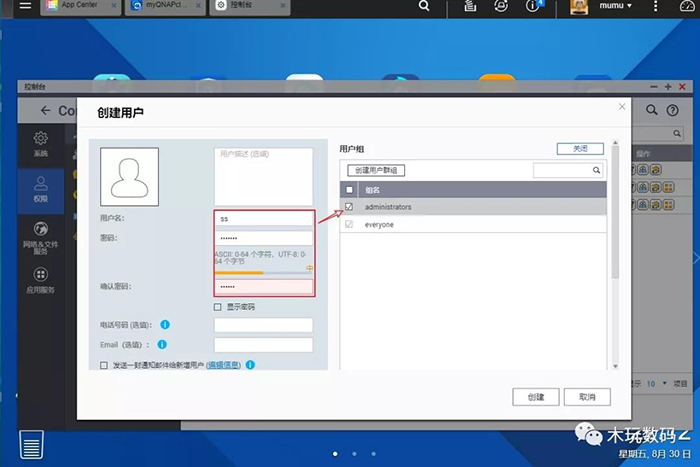Uncheck the administrators group checkbox
700x467 pixels.
349,207
